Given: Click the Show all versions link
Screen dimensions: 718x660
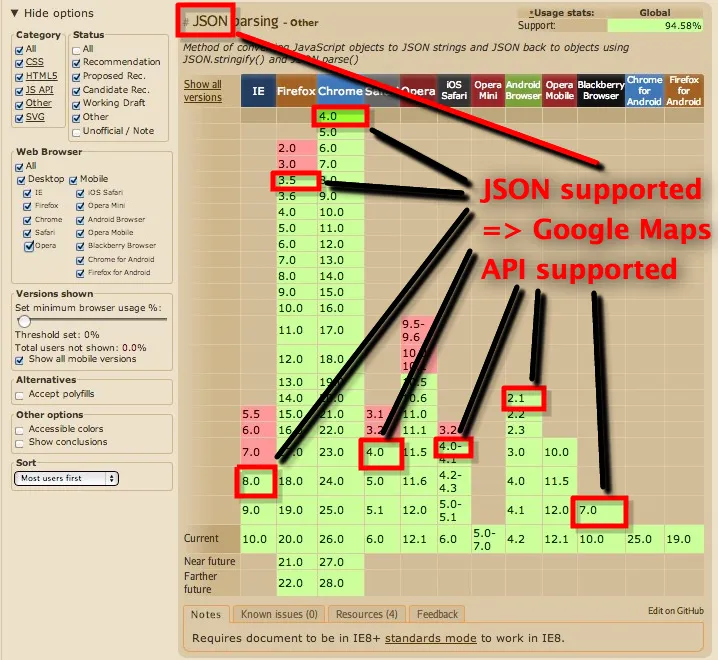Looking at the screenshot, I should [203, 91].
